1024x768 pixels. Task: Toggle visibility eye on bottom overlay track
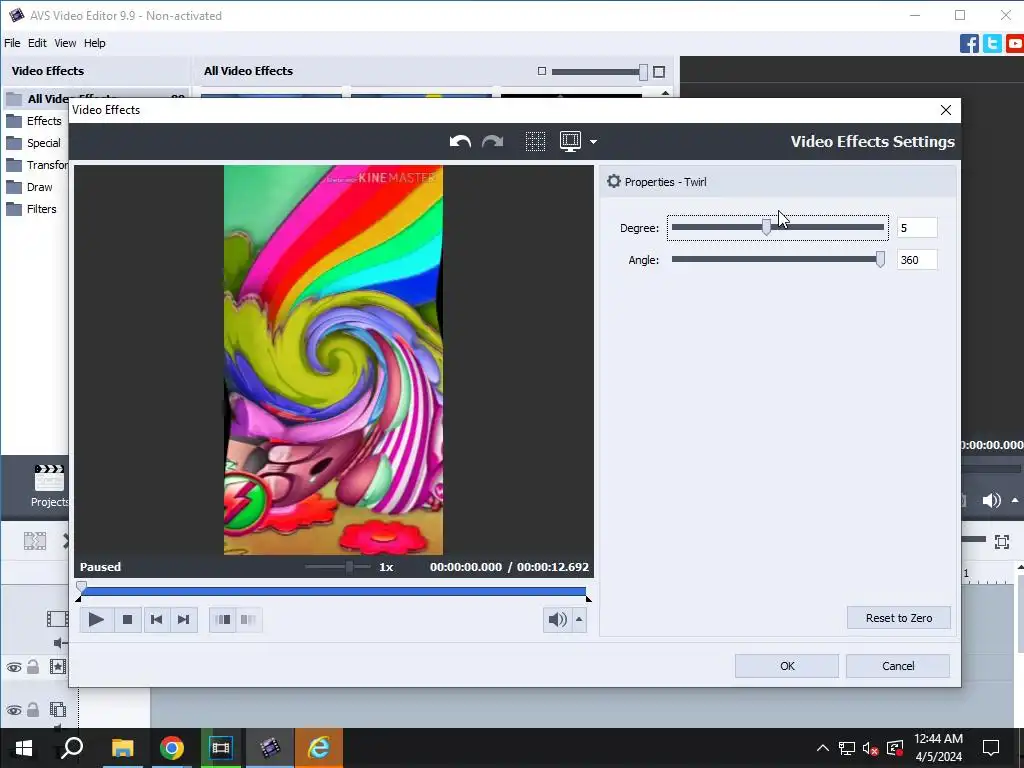tap(14, 711)
